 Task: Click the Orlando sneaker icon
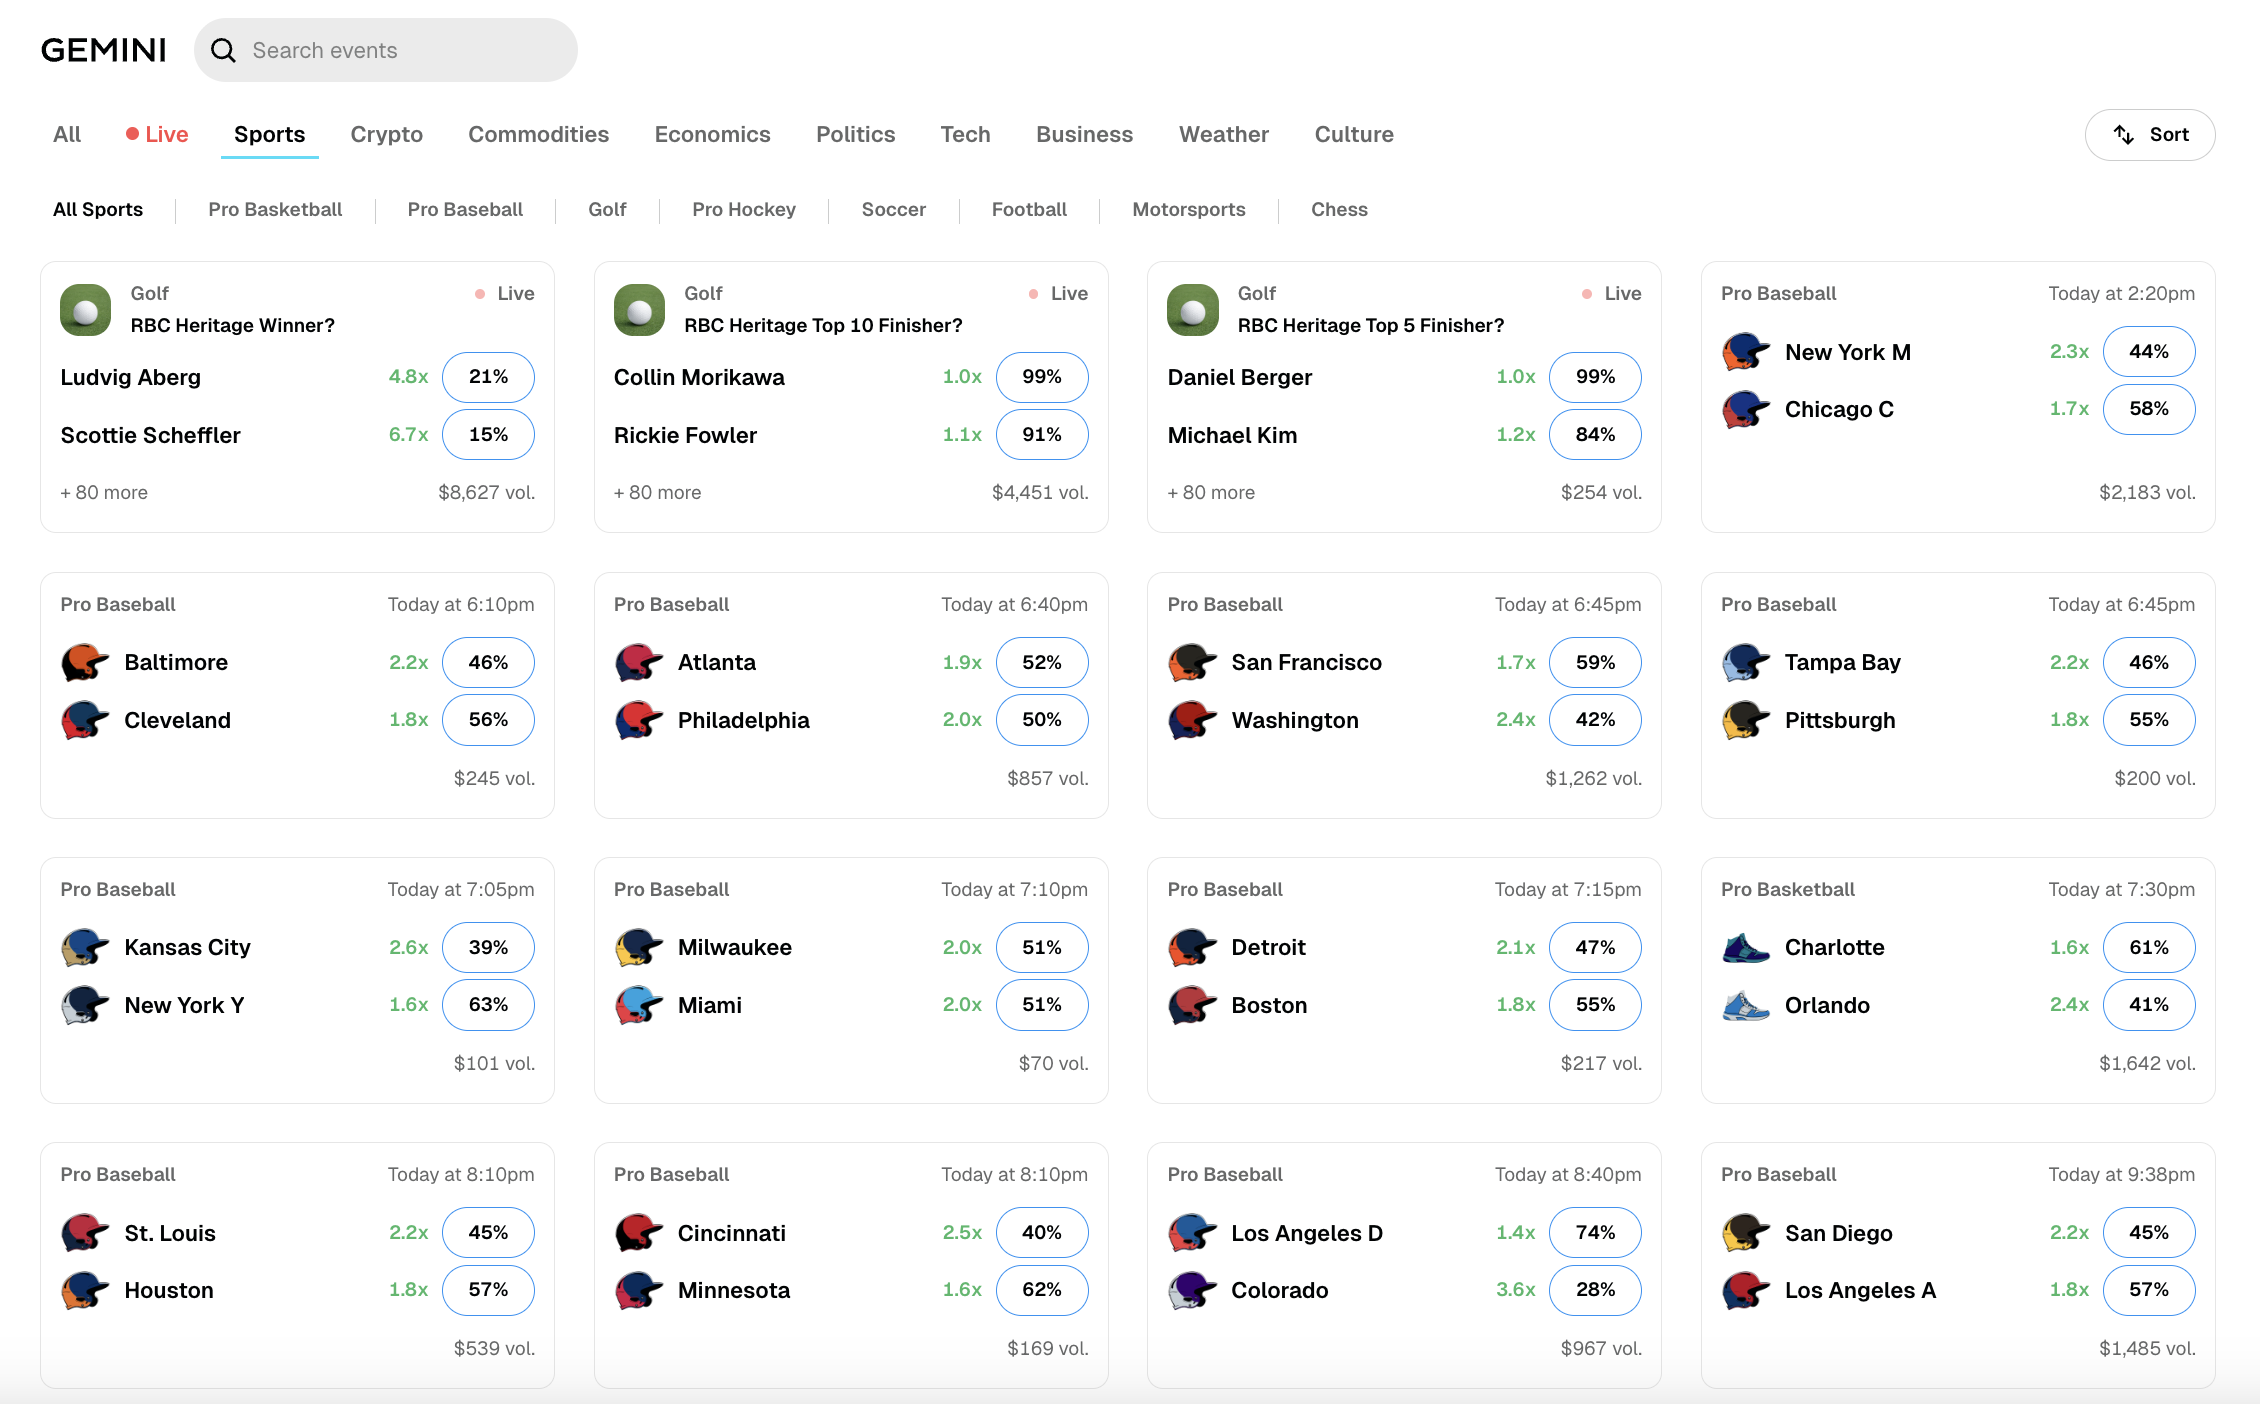tap(1746, 1005)
